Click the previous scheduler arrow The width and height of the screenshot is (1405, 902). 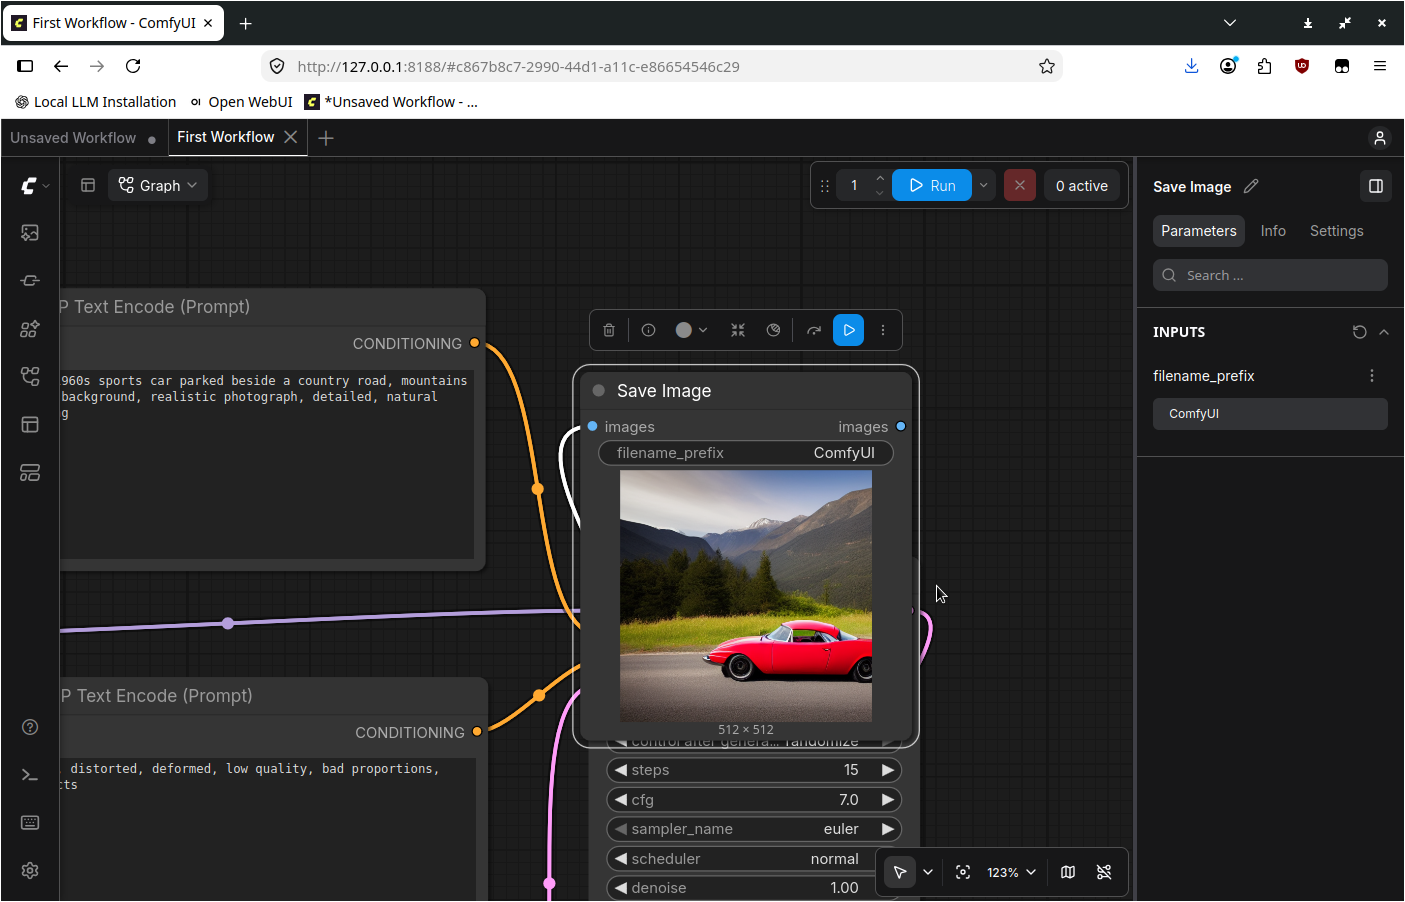pos(621,859)
